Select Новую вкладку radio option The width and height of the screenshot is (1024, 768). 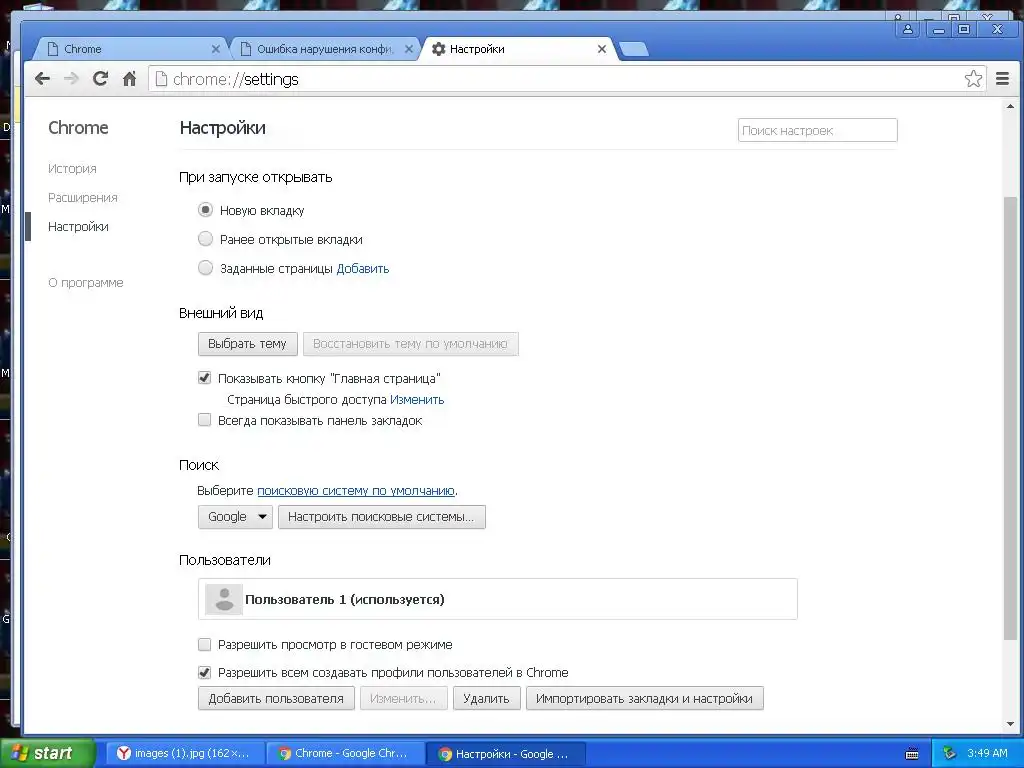point(205,210)
